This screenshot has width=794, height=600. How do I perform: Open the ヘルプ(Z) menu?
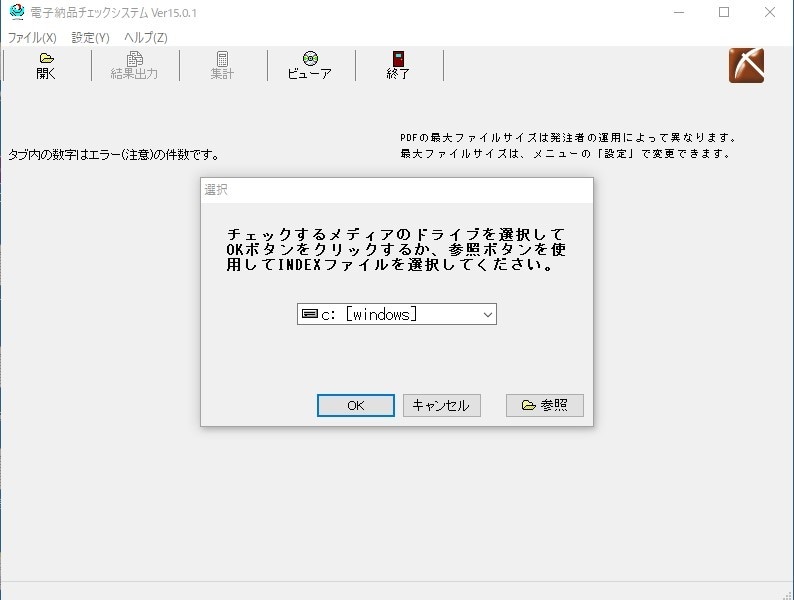click(145, 37)
